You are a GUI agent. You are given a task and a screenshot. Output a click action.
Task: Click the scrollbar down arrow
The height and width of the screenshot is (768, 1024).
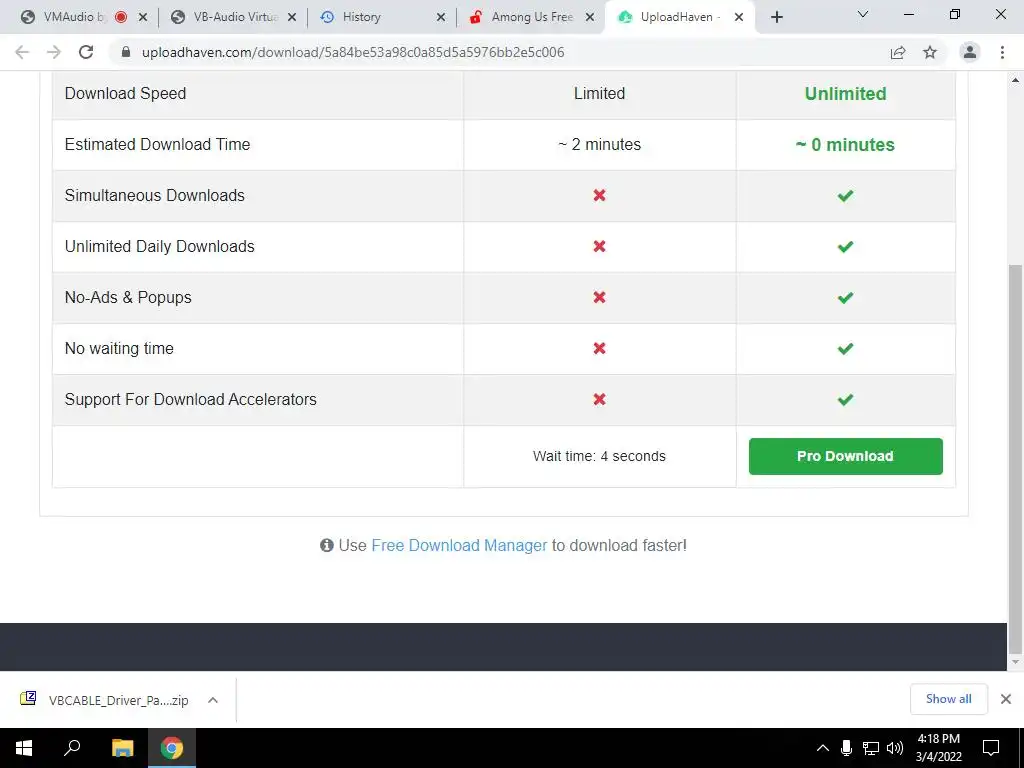(1016, 663)
